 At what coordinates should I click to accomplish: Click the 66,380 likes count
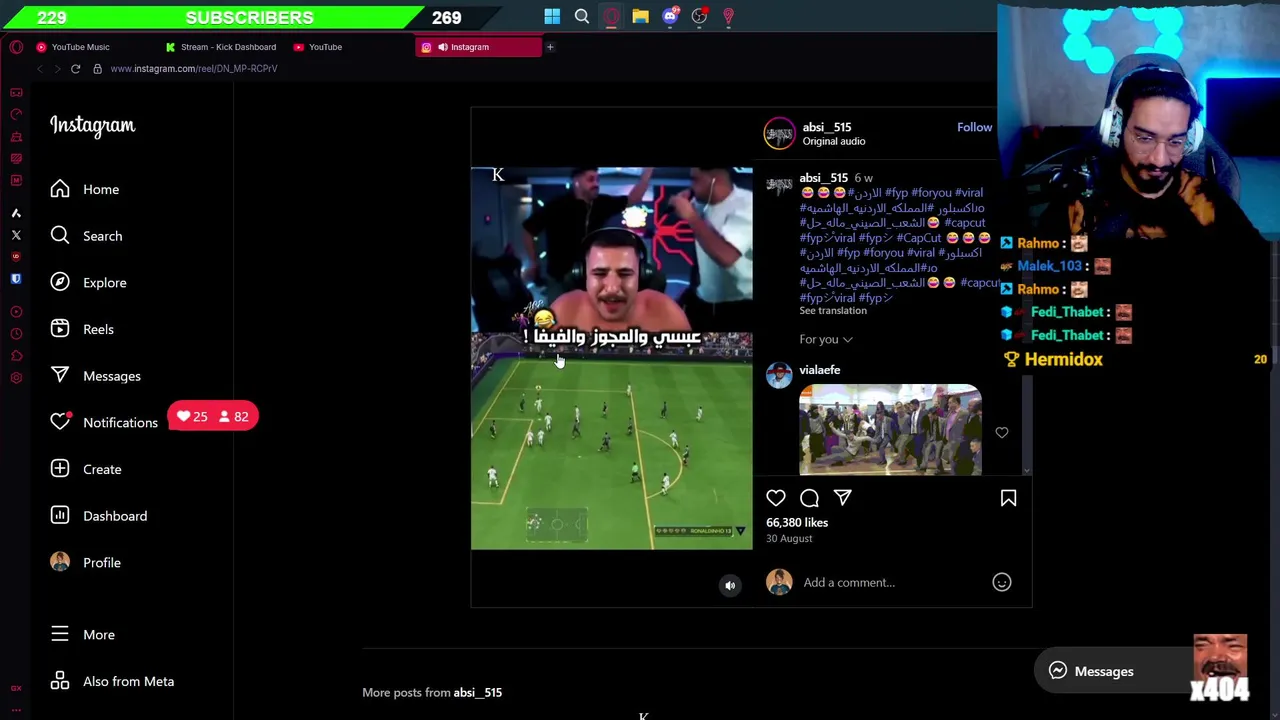[x=797, y=522]
